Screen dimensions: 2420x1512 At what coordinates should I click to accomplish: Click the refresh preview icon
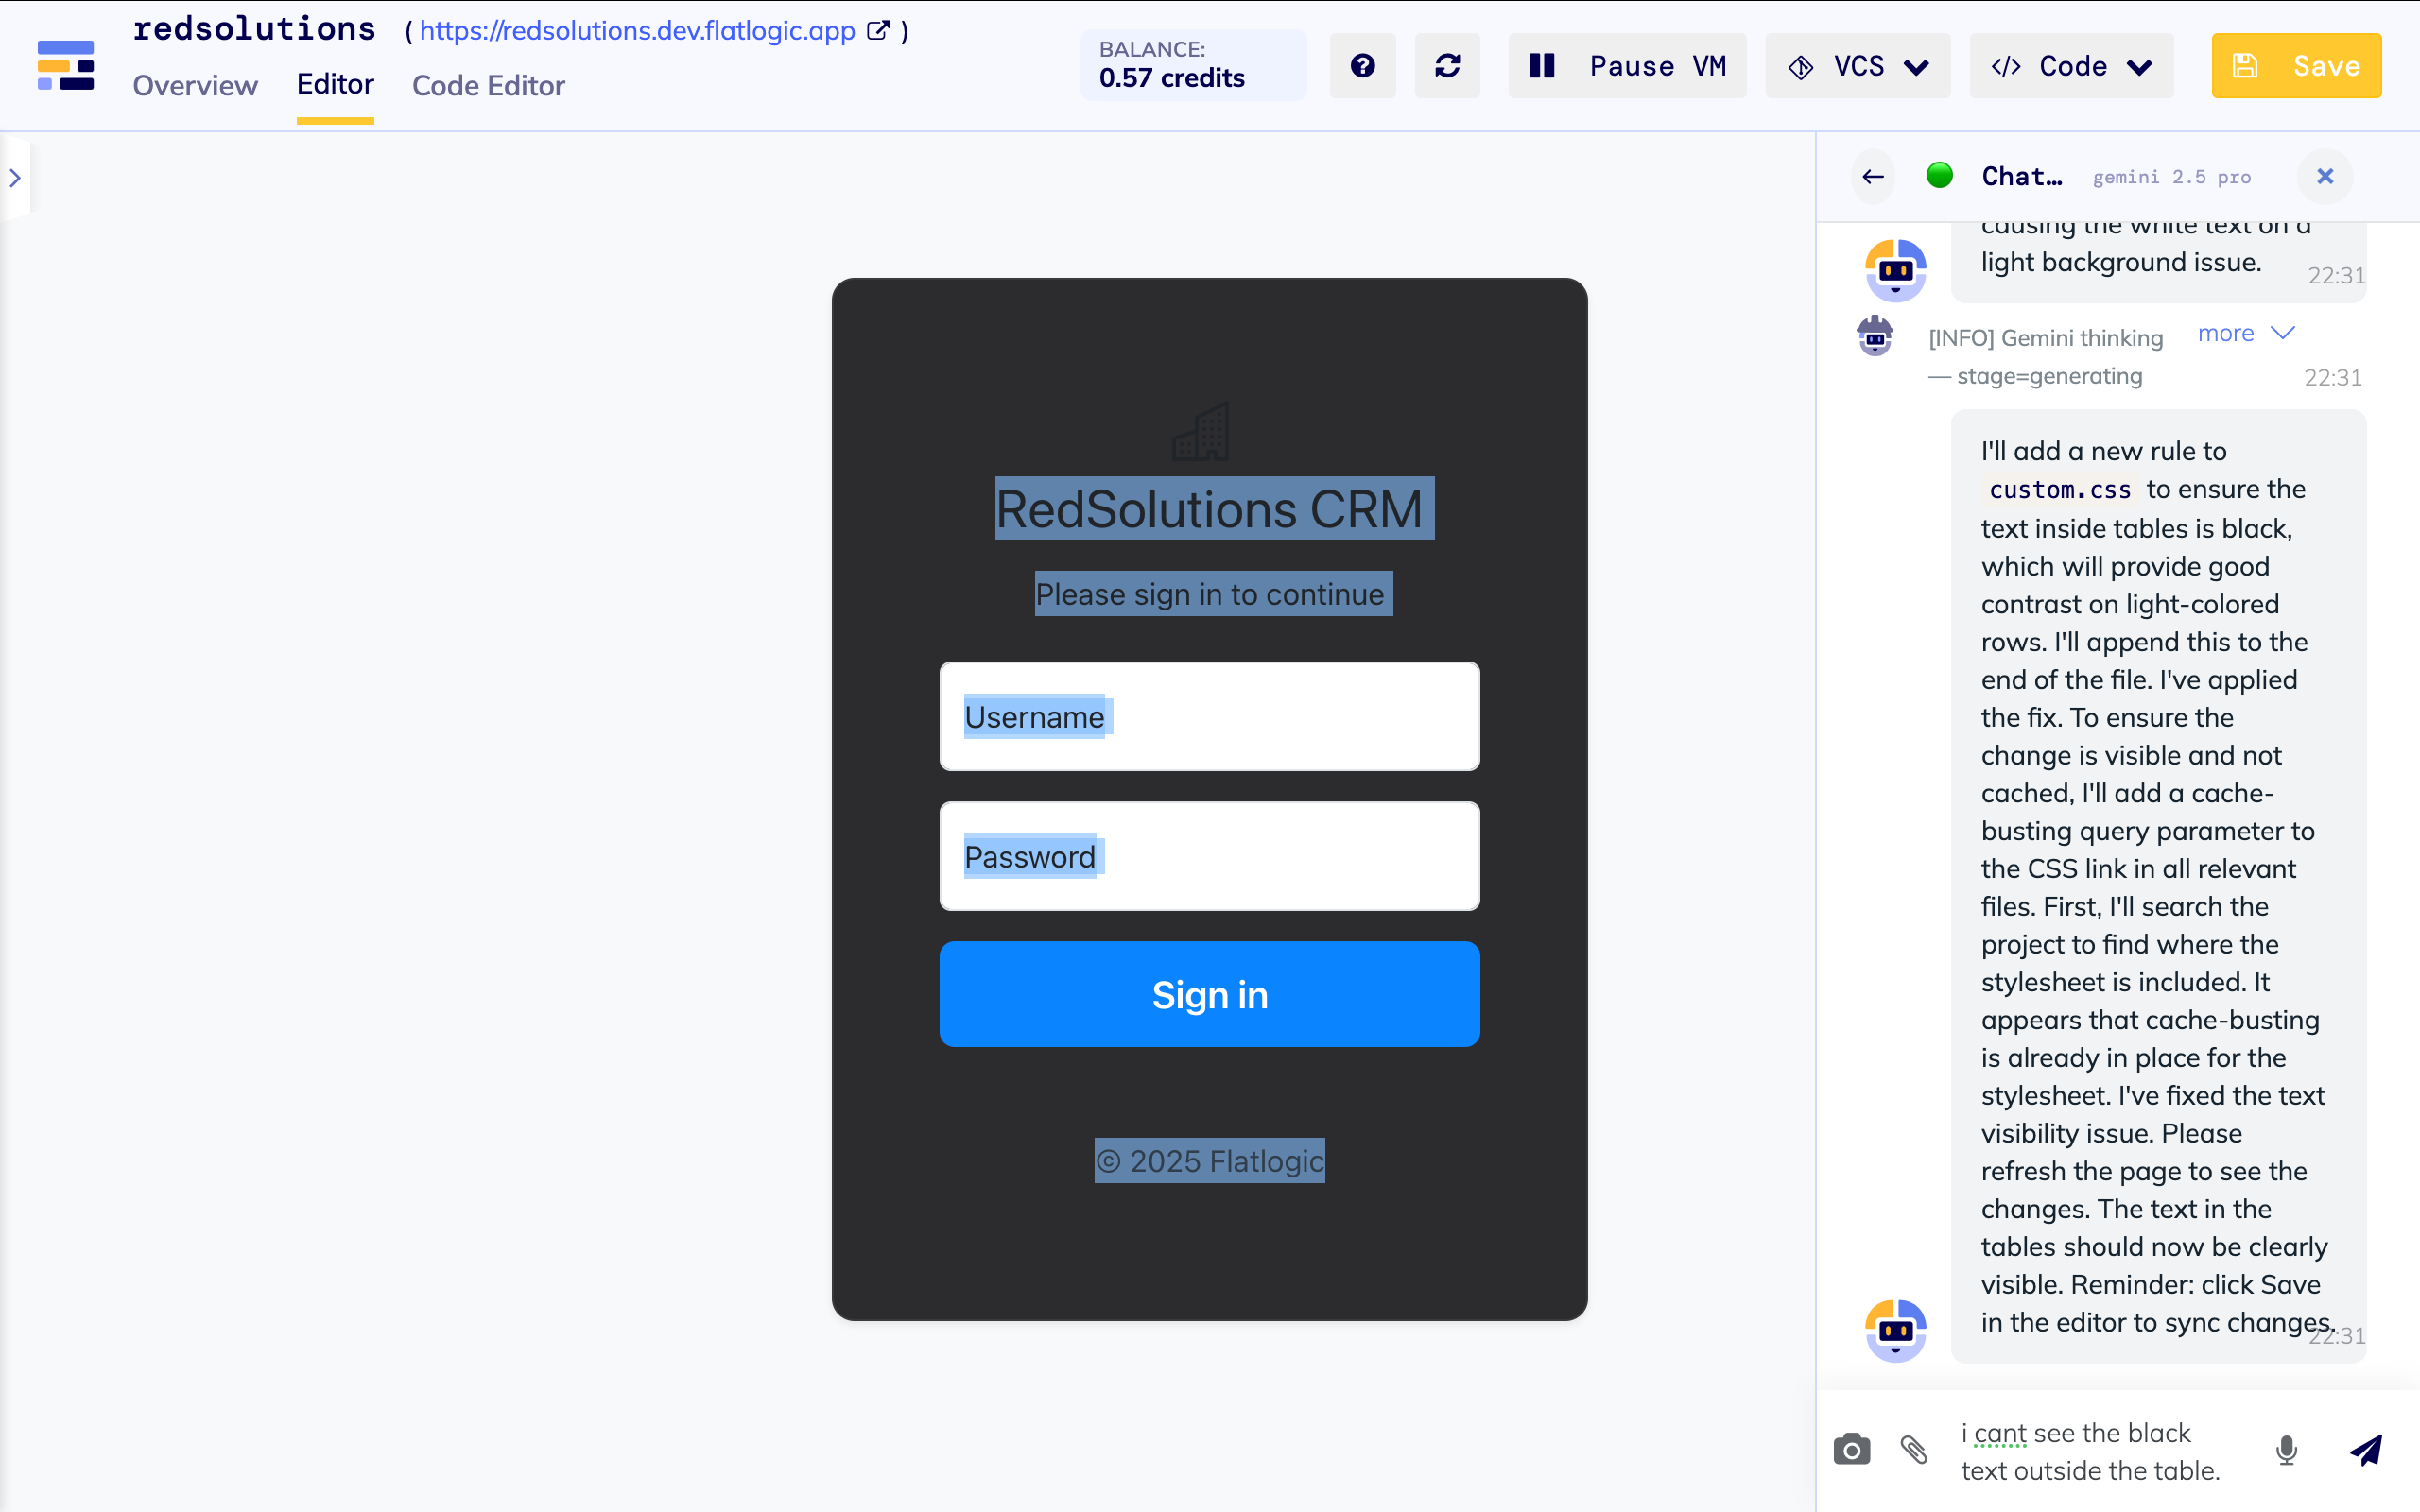click(1447, 66)
